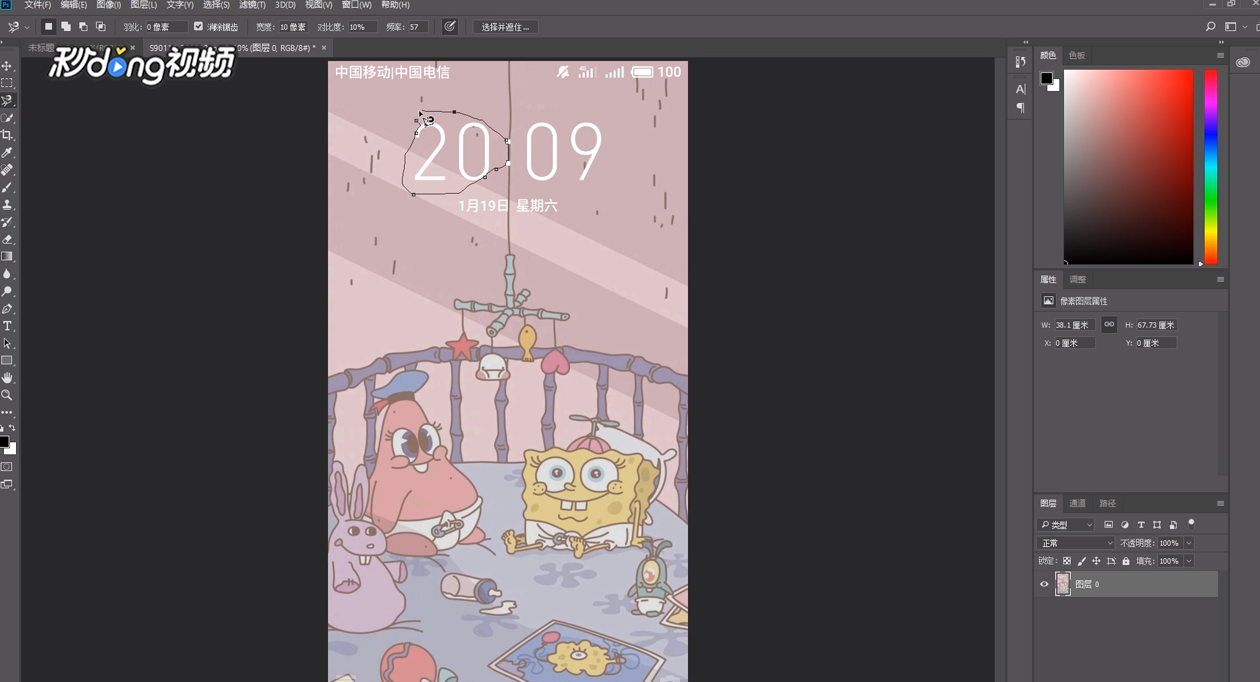Open the Color panel menu
This screenshot has height=682, width=1260.
pos(1220,55)
